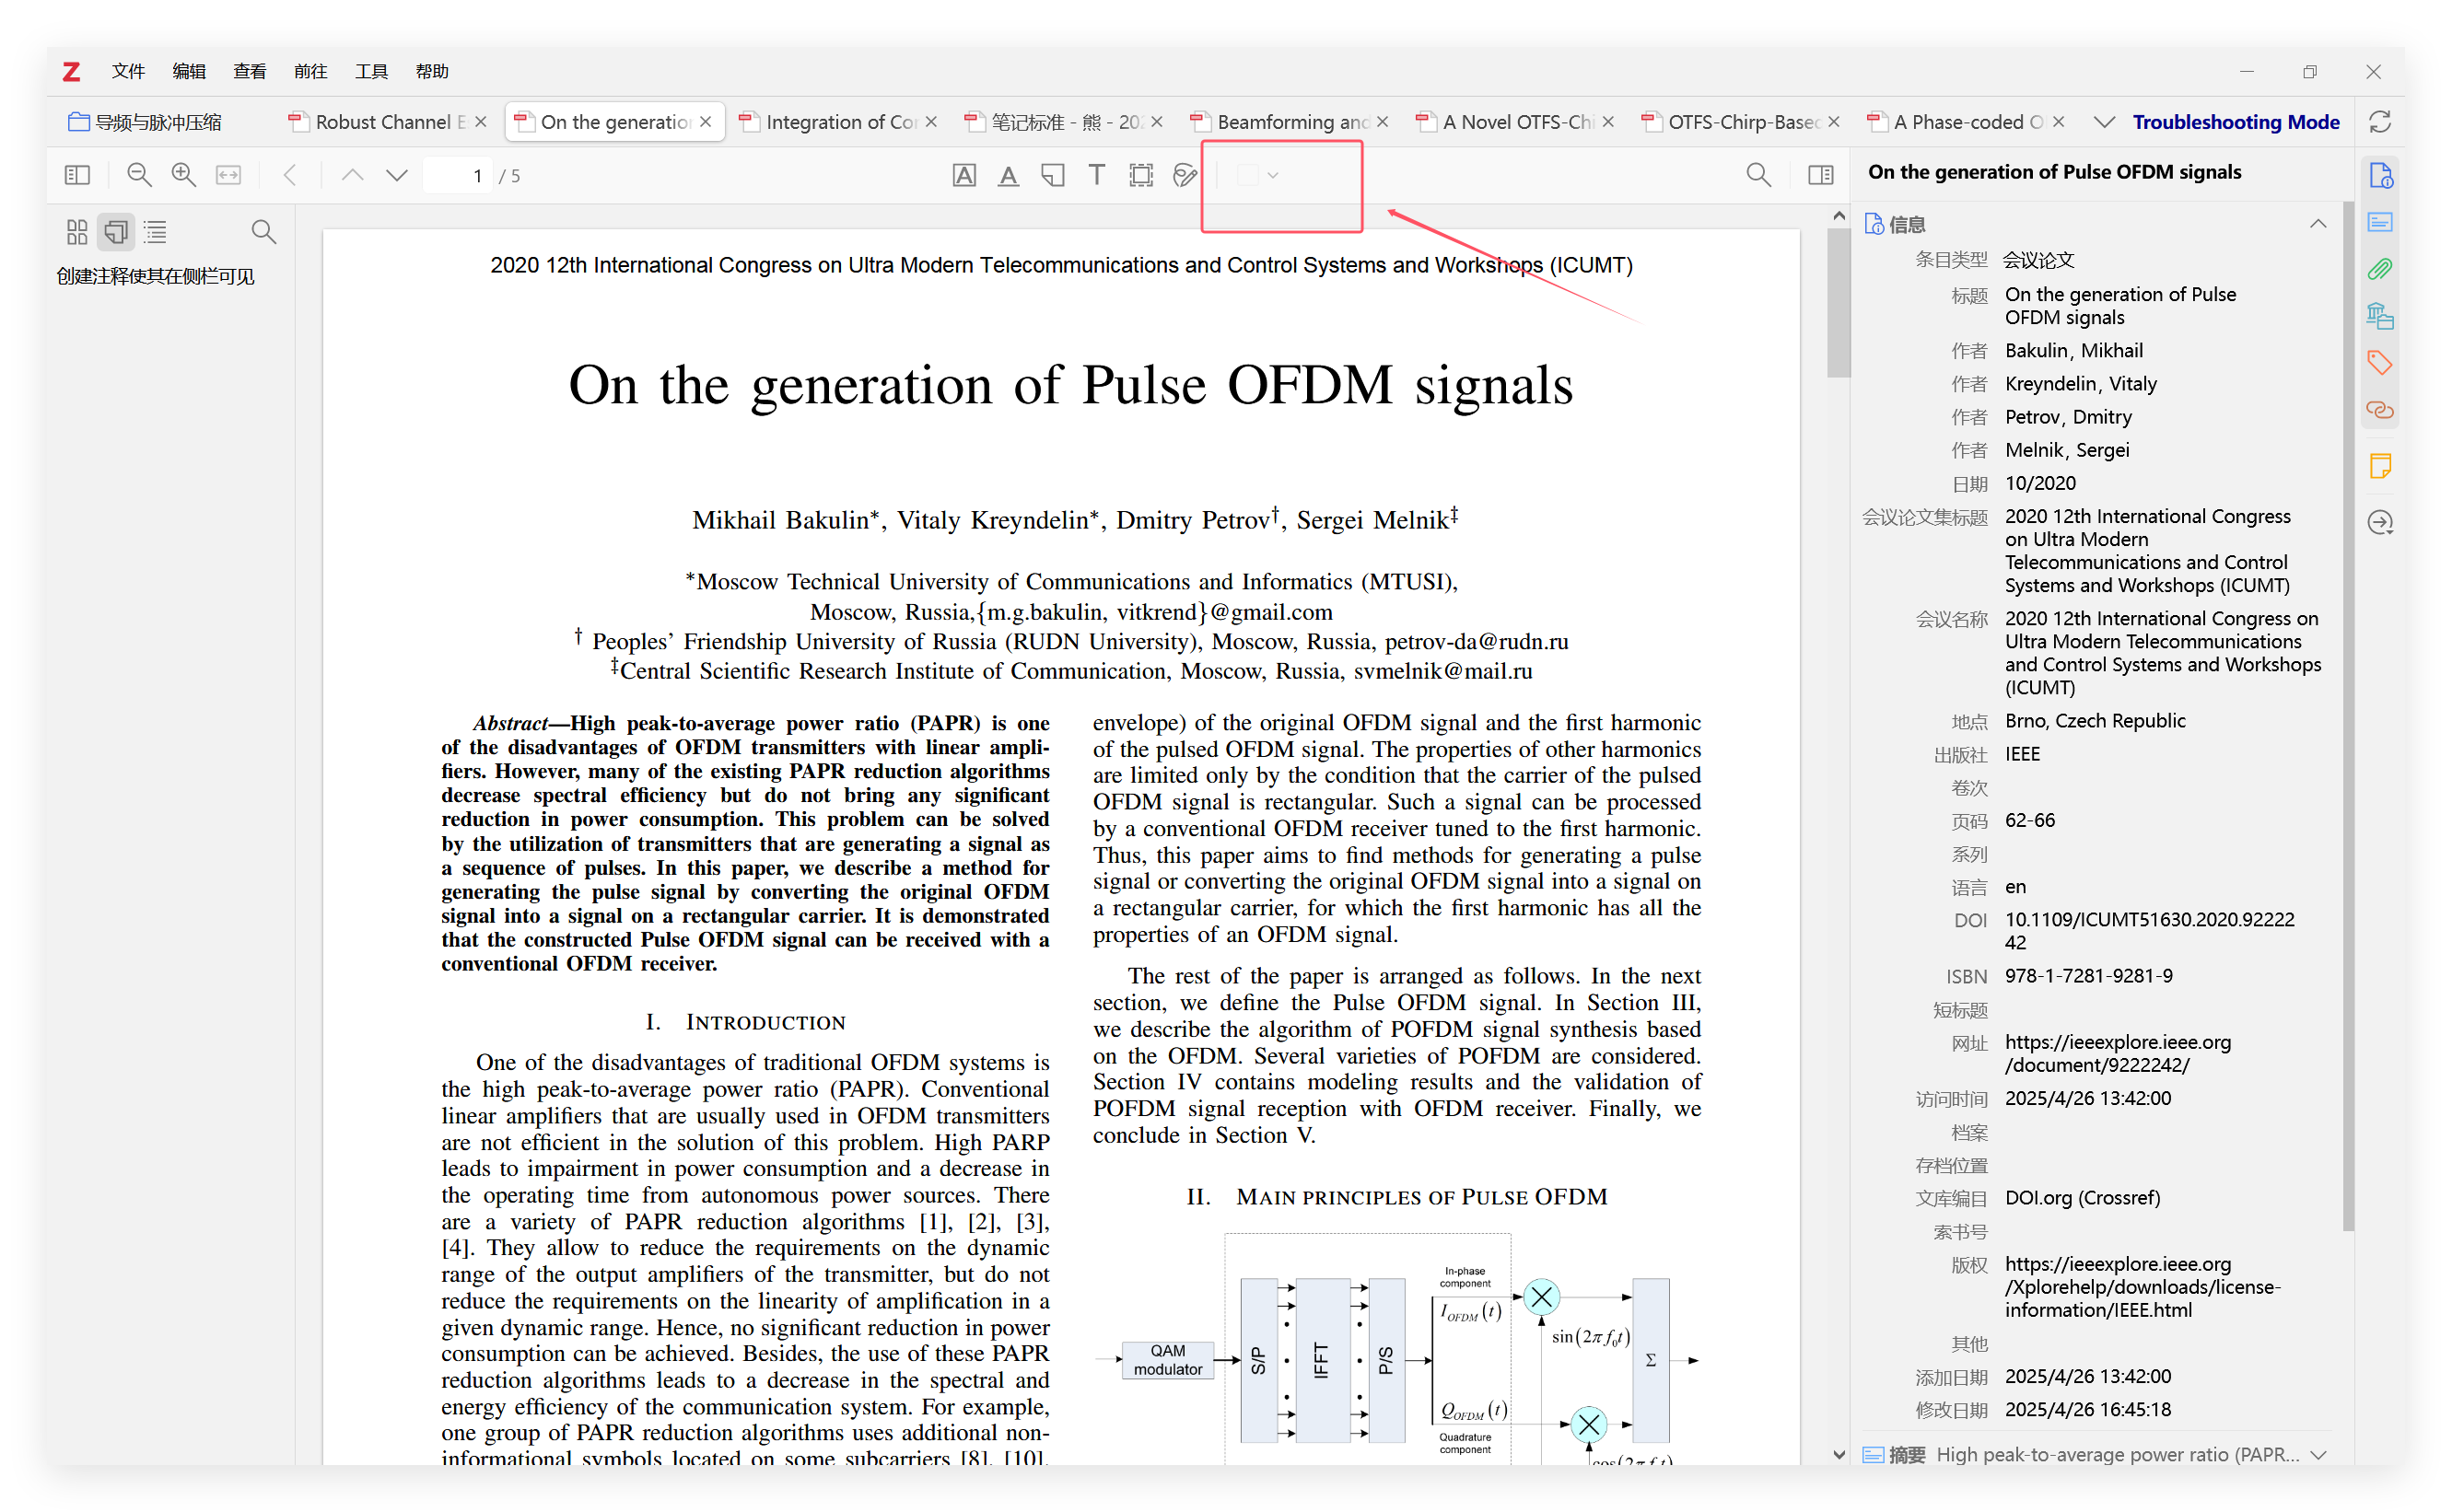Click the Troubleshooting Mode link
Screen dimensions: 2452x1512
[2235, 122]
